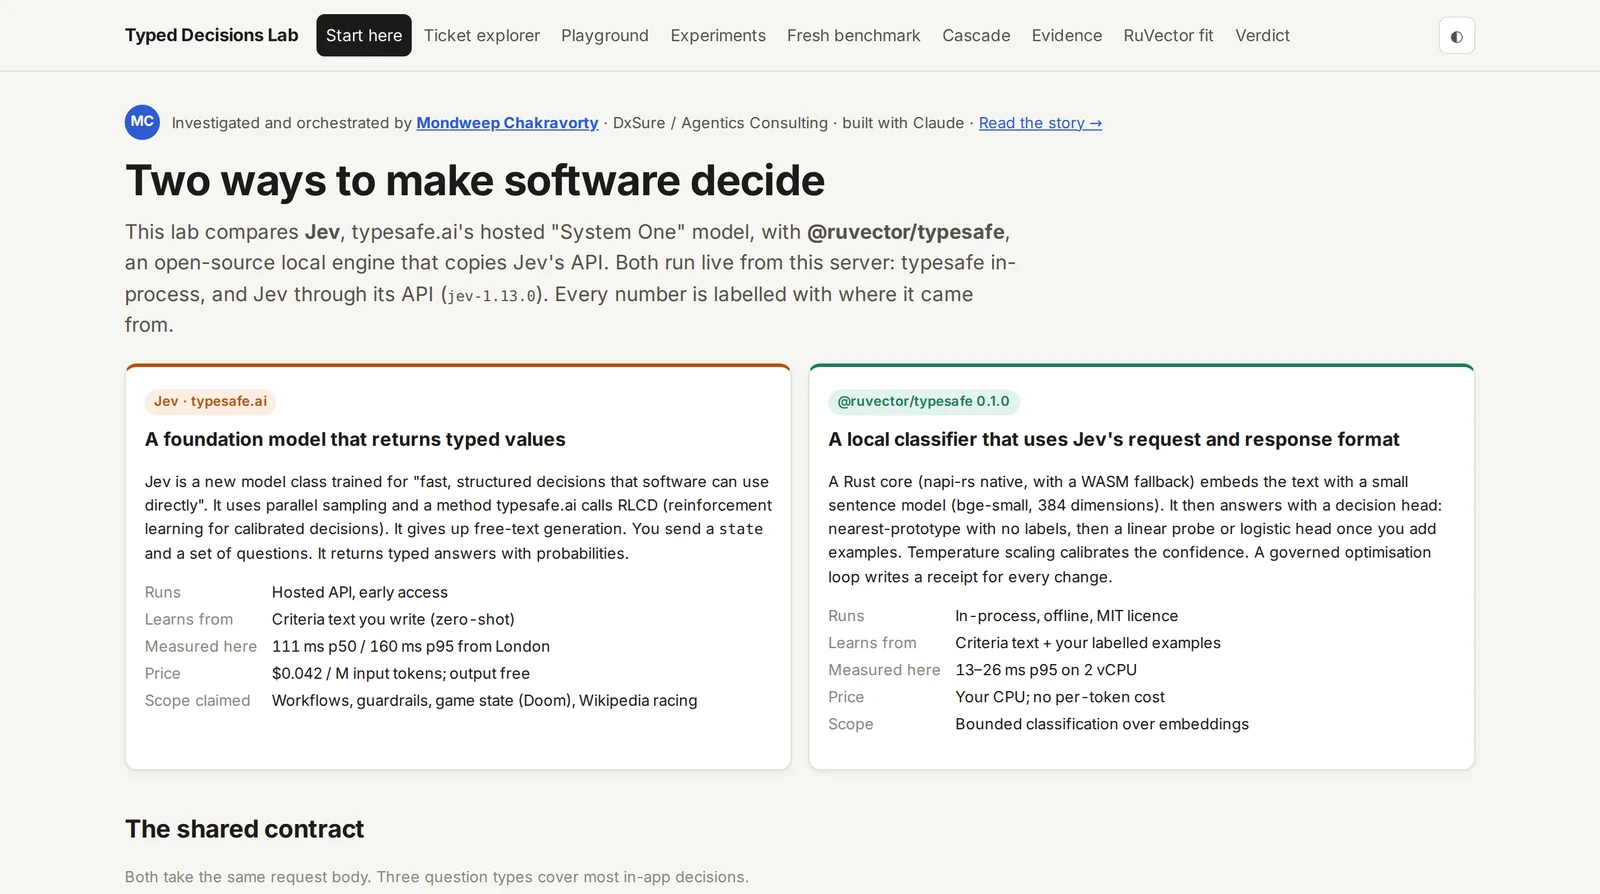This screenshot has height=894, width=1600.
Task: Go to the Experiments tab
Action: pyautogui.click(x=718, y=35)
